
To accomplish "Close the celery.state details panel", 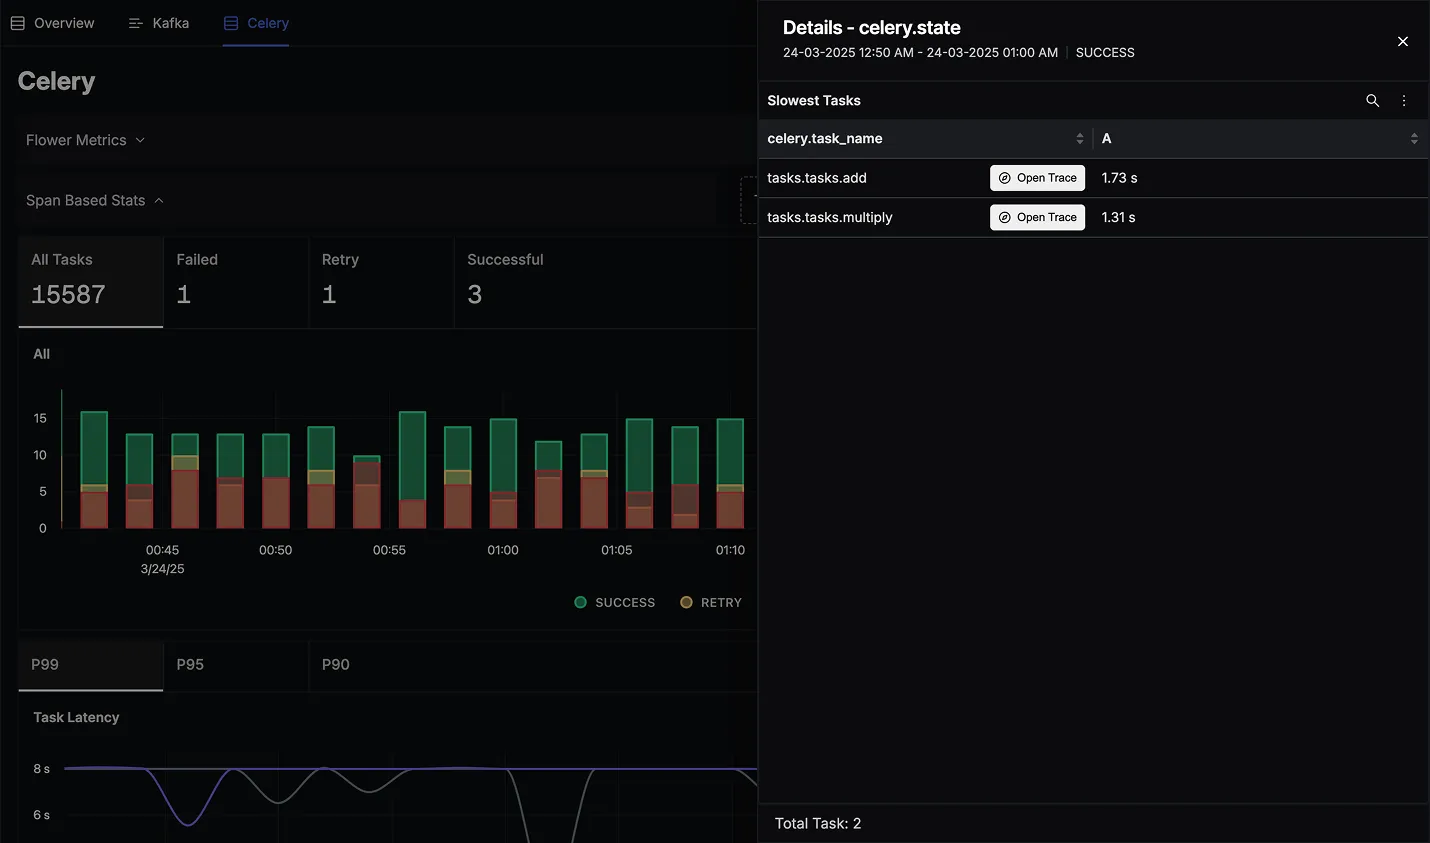I will click(1403, 41).
